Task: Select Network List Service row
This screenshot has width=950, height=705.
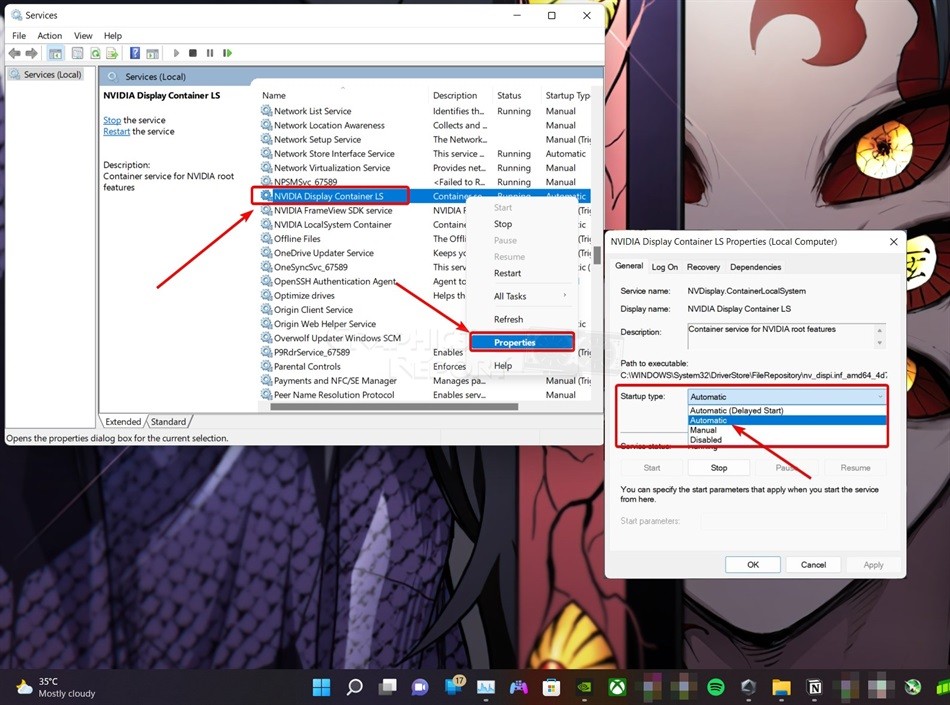Action: 425,111
